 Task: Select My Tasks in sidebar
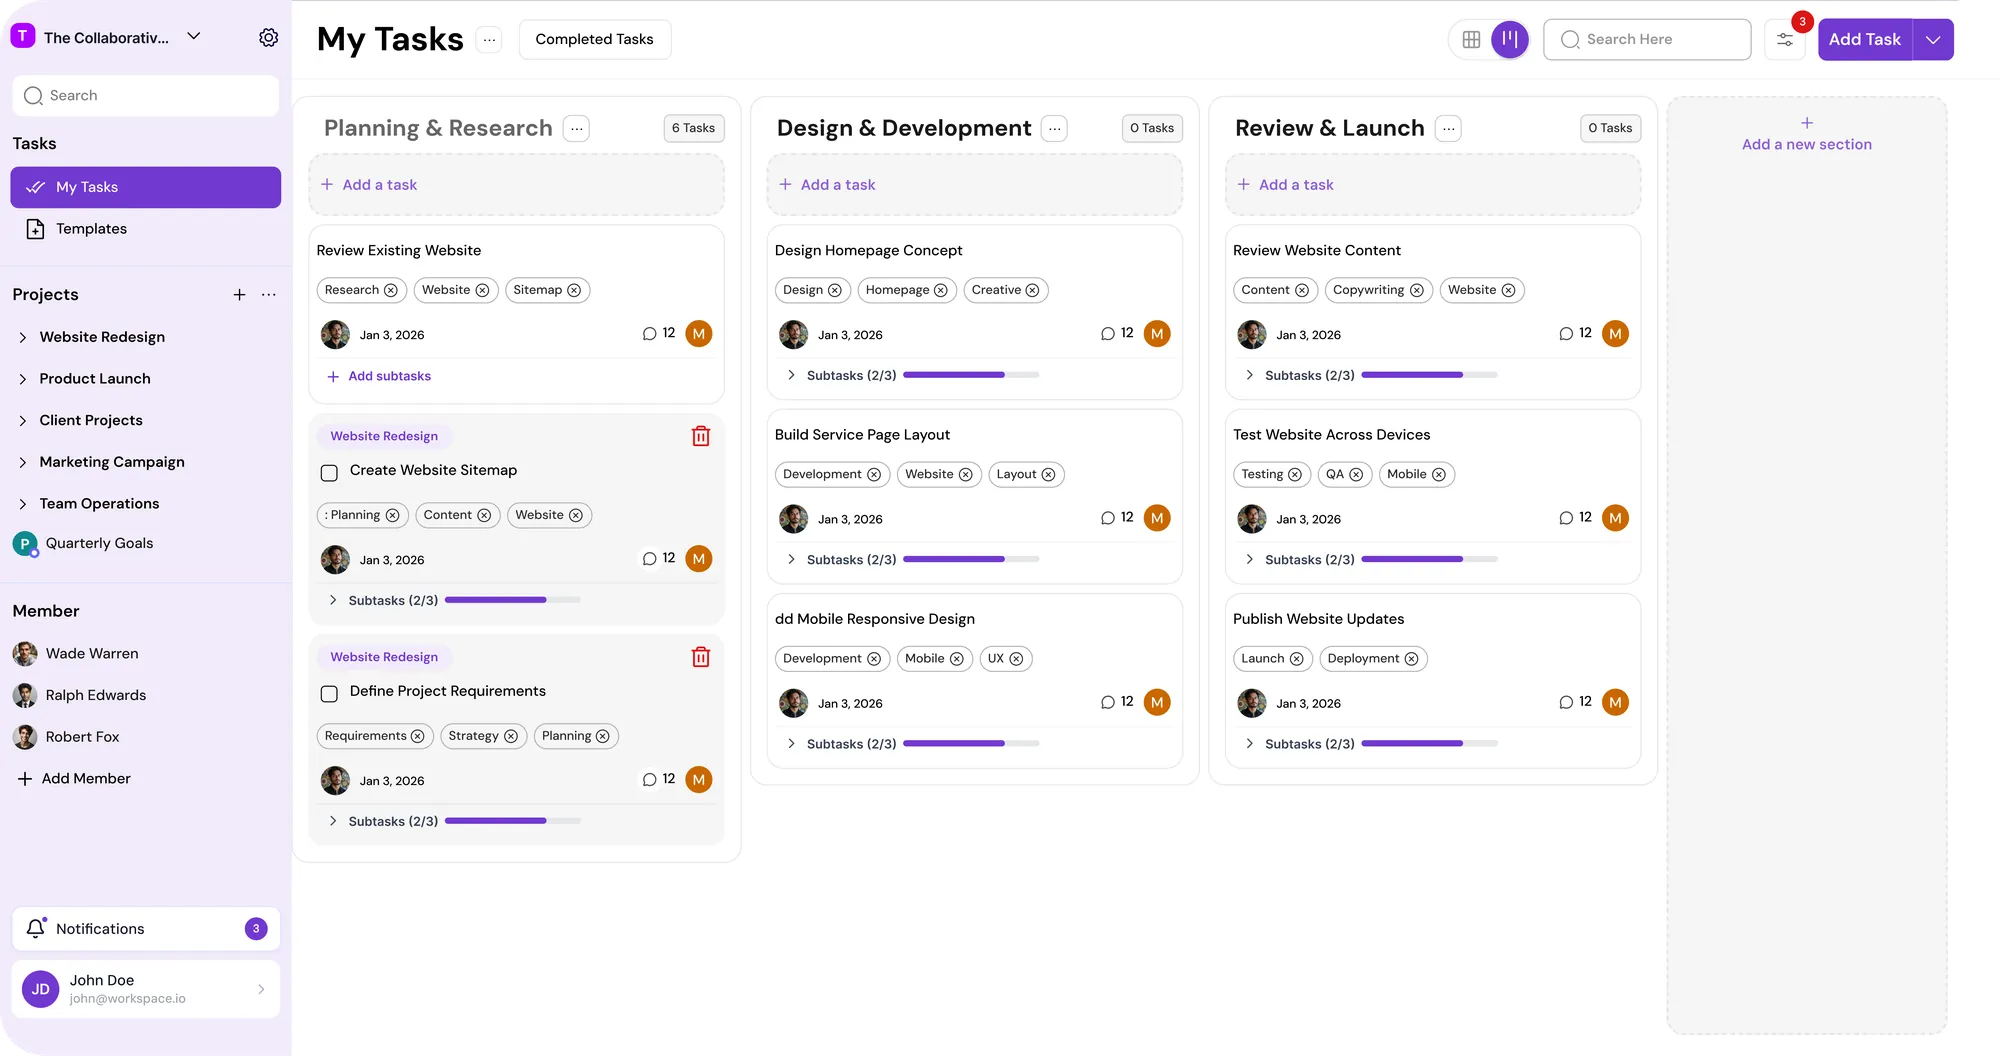click(x=146, y=187)
